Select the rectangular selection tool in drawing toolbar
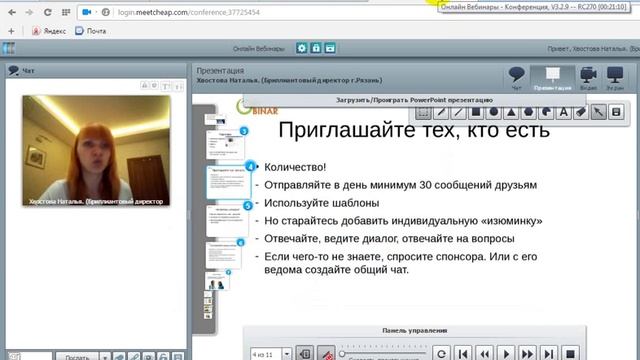 point(423,112)
